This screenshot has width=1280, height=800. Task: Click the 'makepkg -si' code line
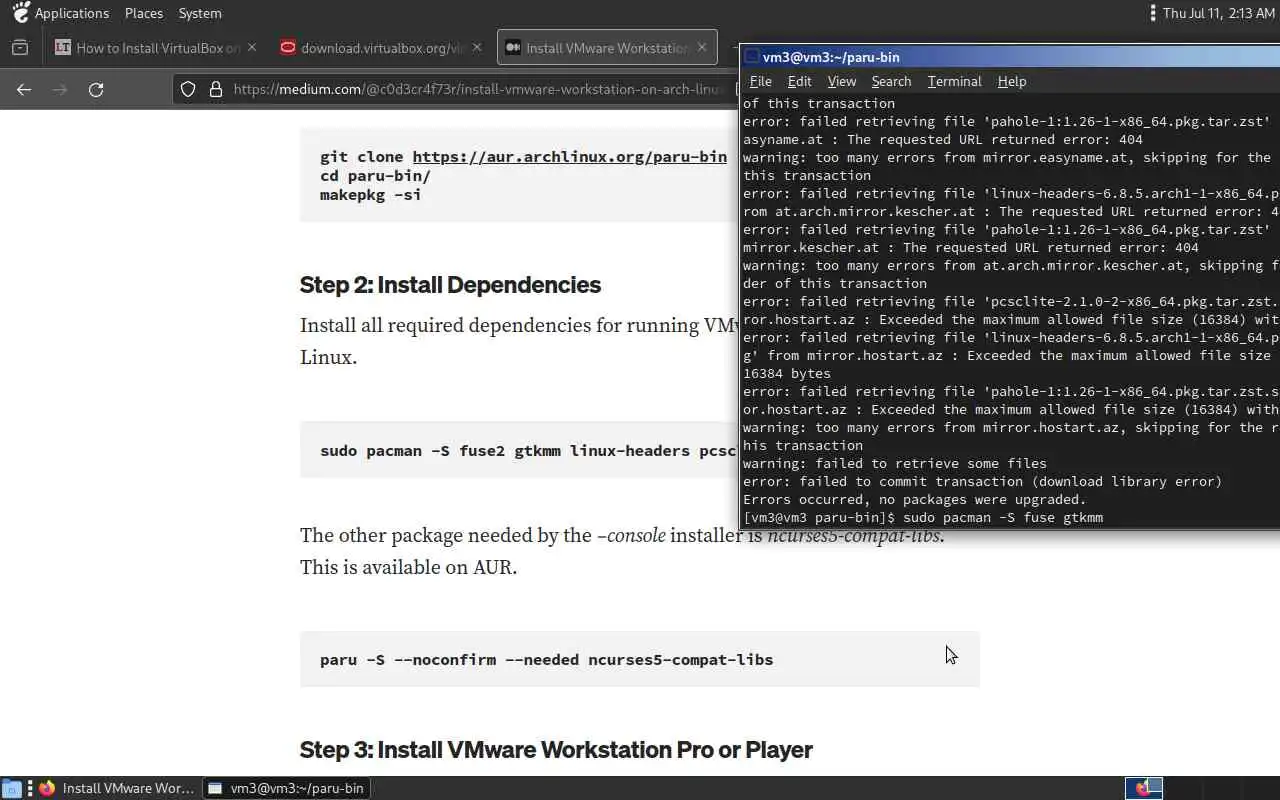pos(370,194)
